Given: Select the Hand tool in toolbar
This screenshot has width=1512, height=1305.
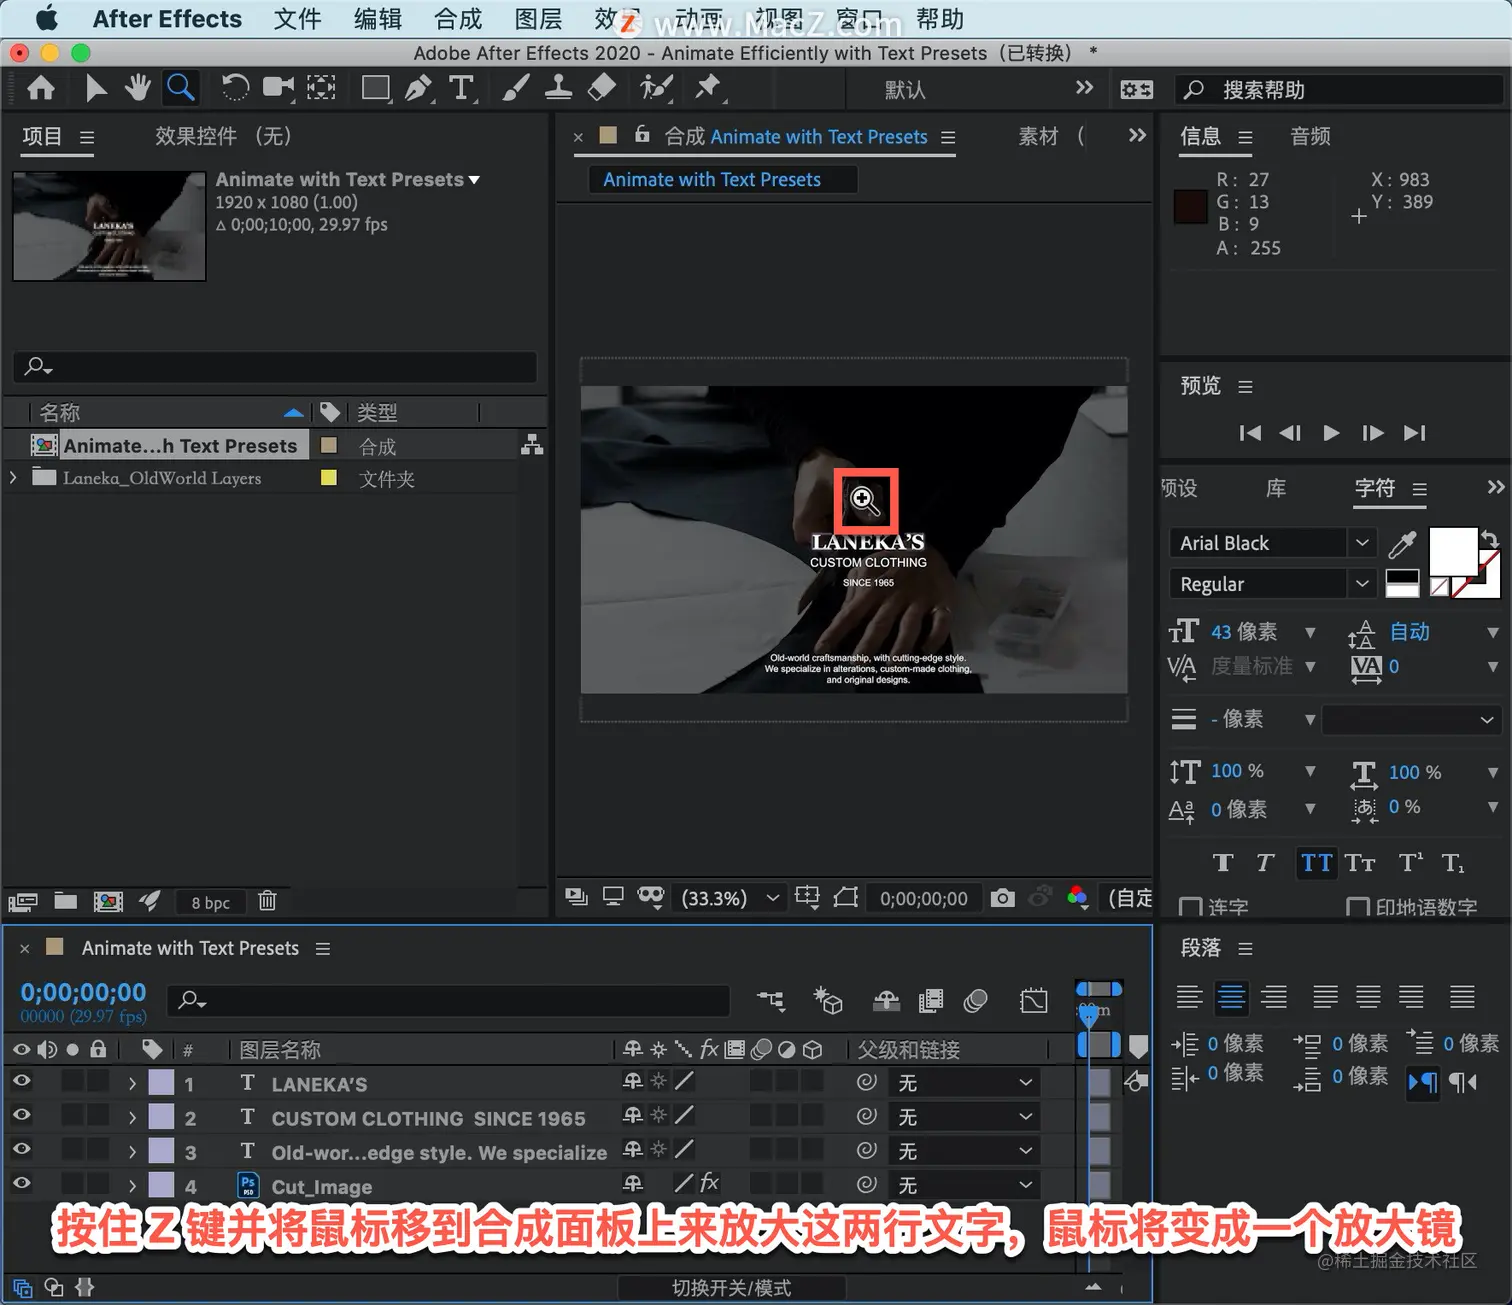Looking at the screenshot, I should [137, 89].
